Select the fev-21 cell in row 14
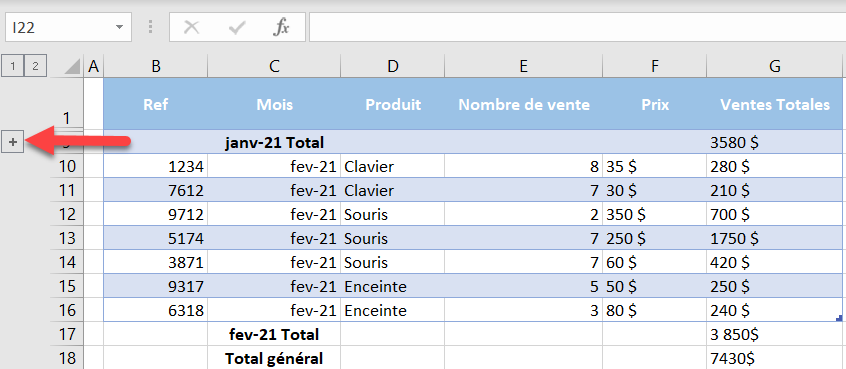The width and height of the screenshot is (846, 369). coord(274,262)
